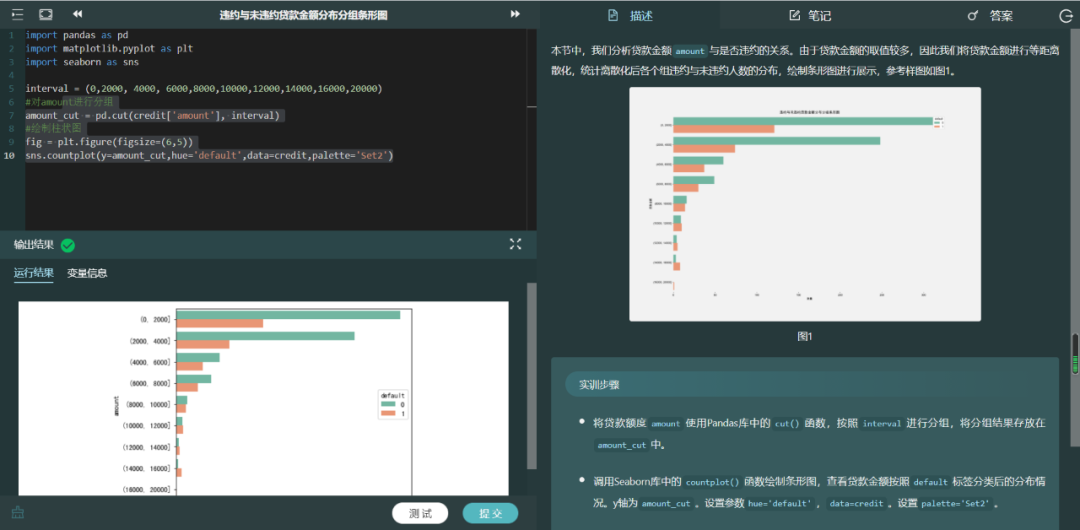Click the 'import pandas as pd' line
1080x530 pixels.
click(76, 34)
